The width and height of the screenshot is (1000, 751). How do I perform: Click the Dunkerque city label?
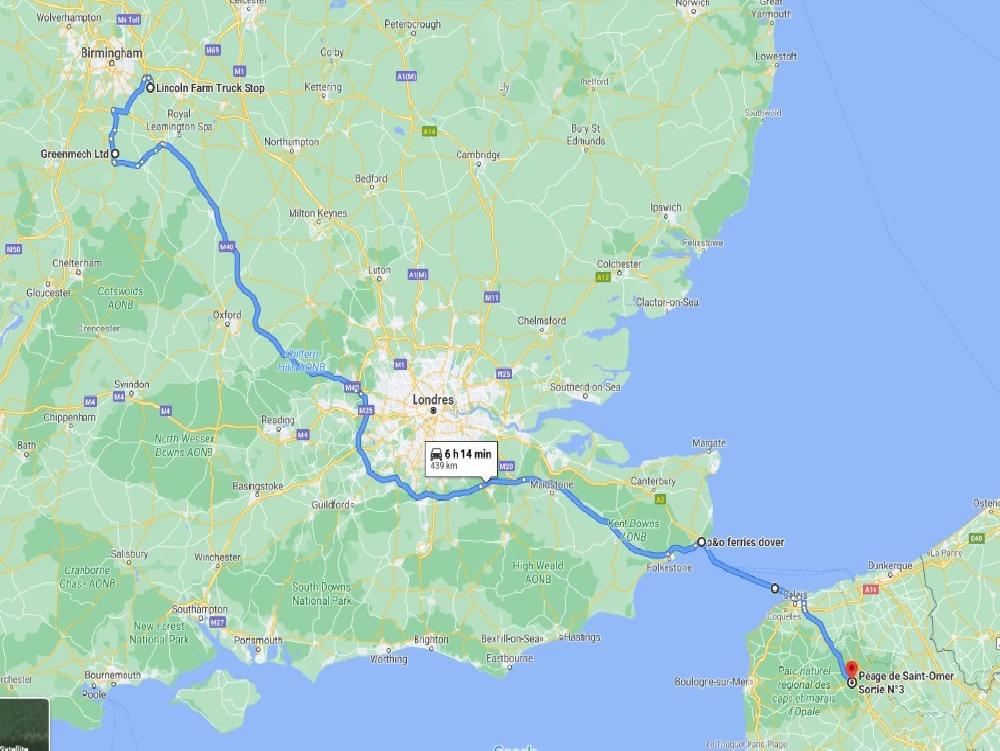coord(890,565)
